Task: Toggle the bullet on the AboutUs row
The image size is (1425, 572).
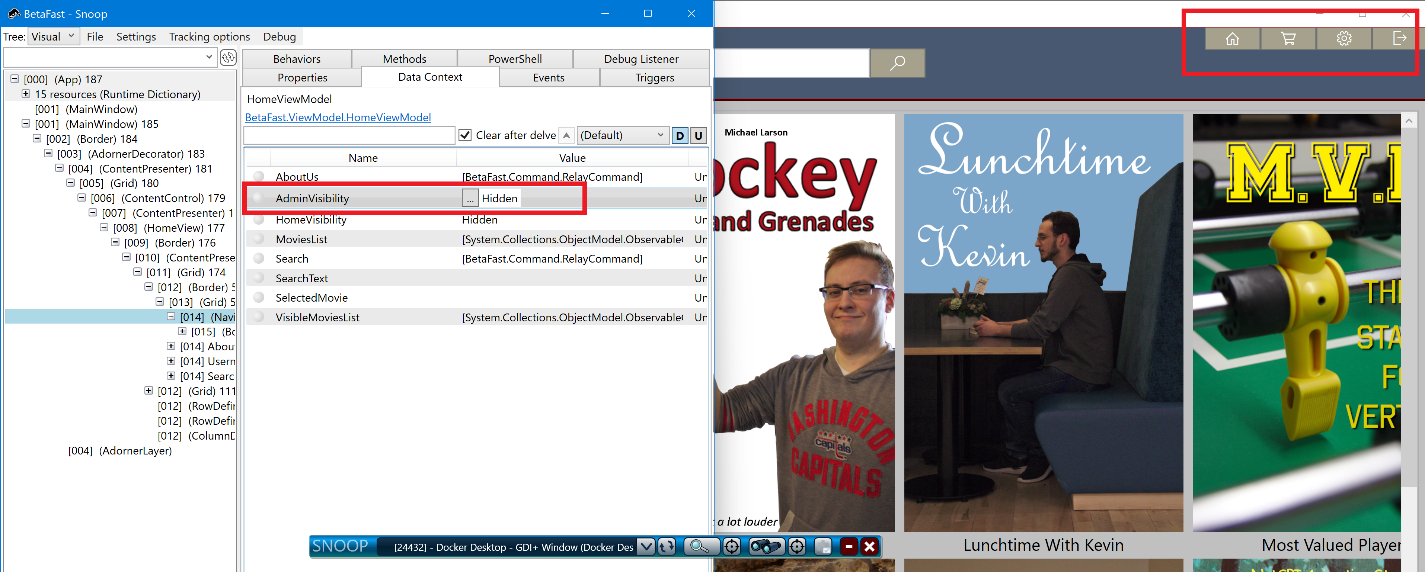Action: [258, 177]
